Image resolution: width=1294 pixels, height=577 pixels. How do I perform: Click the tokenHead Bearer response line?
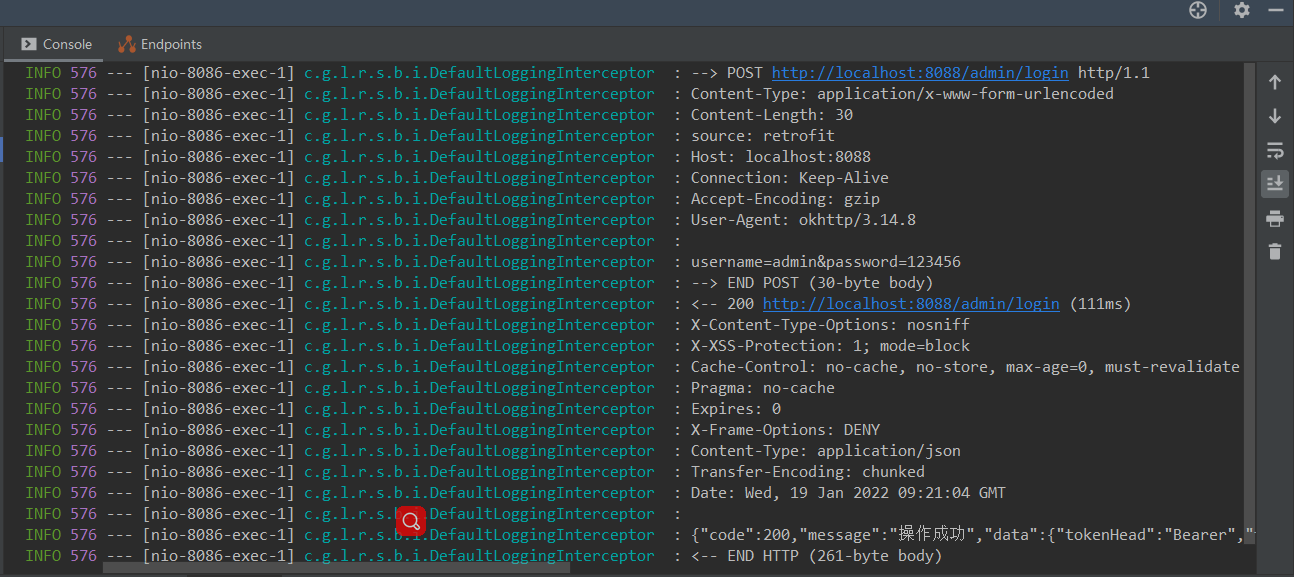(960, 534)
